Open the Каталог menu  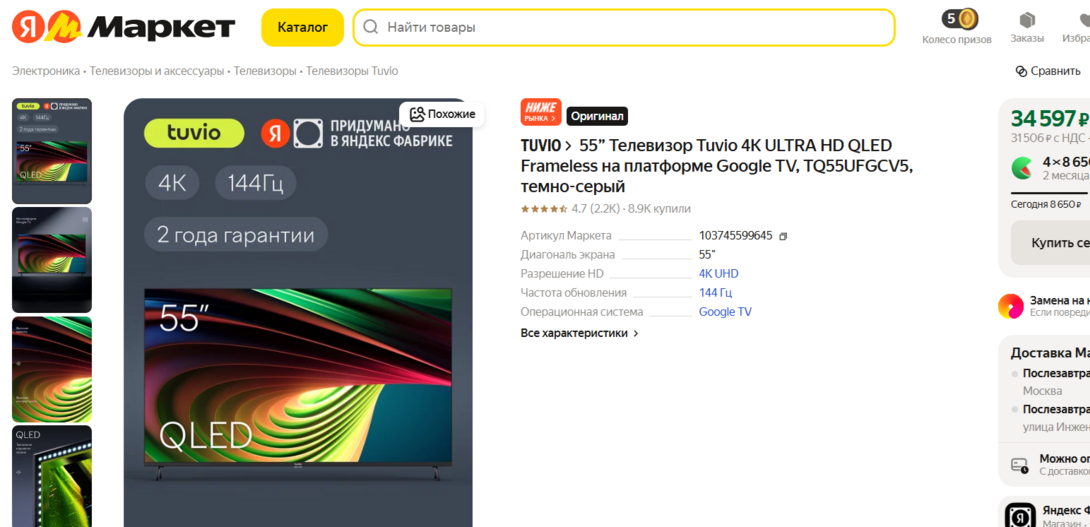(302, 27)
